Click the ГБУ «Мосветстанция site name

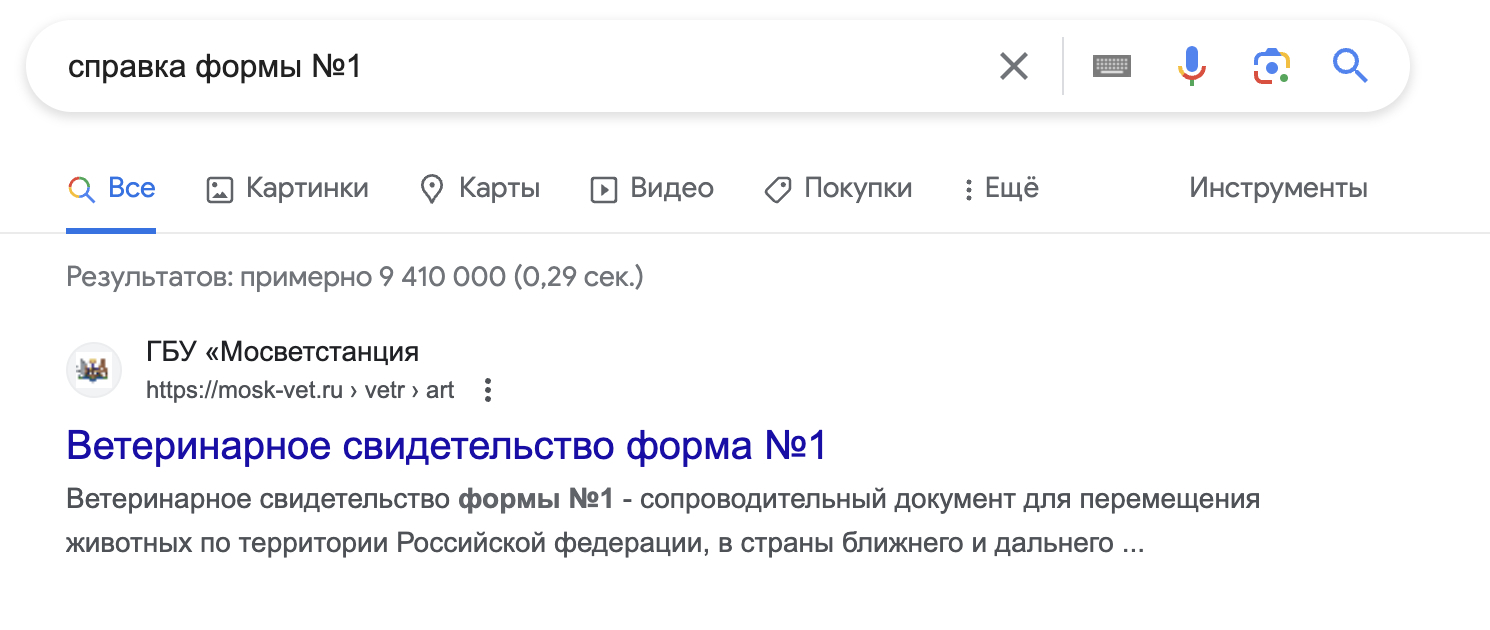[282, 352]
